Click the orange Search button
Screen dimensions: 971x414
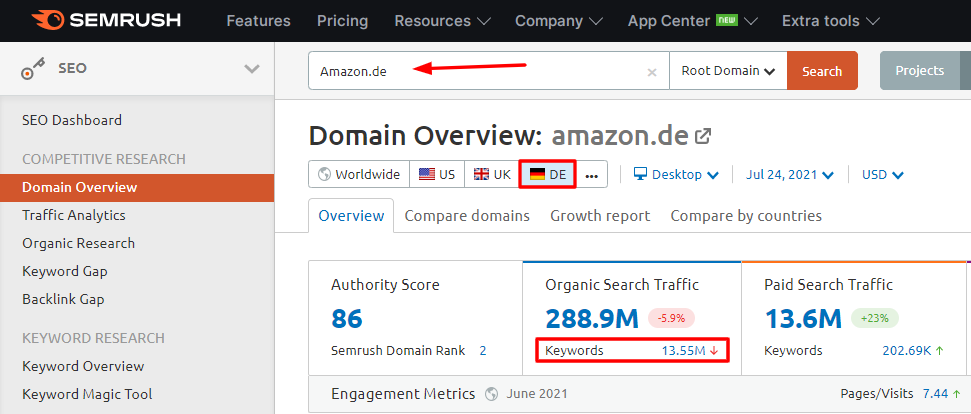pyautogui.click(x=822, y=71)
